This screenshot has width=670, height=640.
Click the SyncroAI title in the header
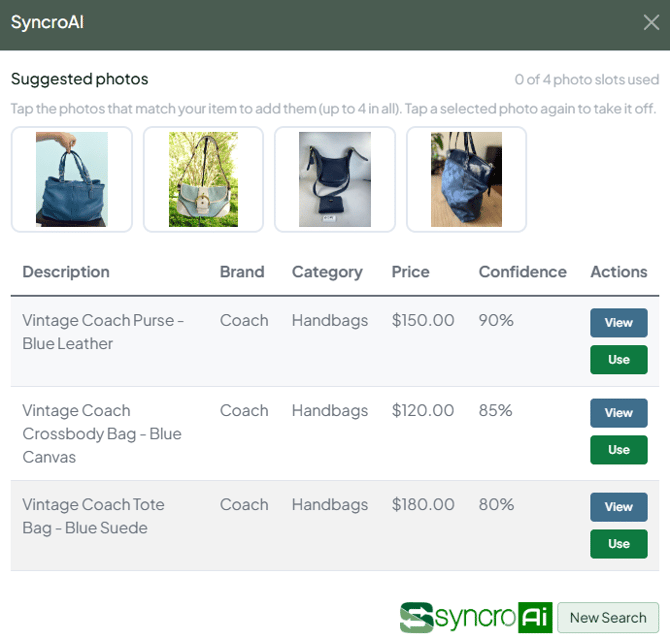[47, 22]
